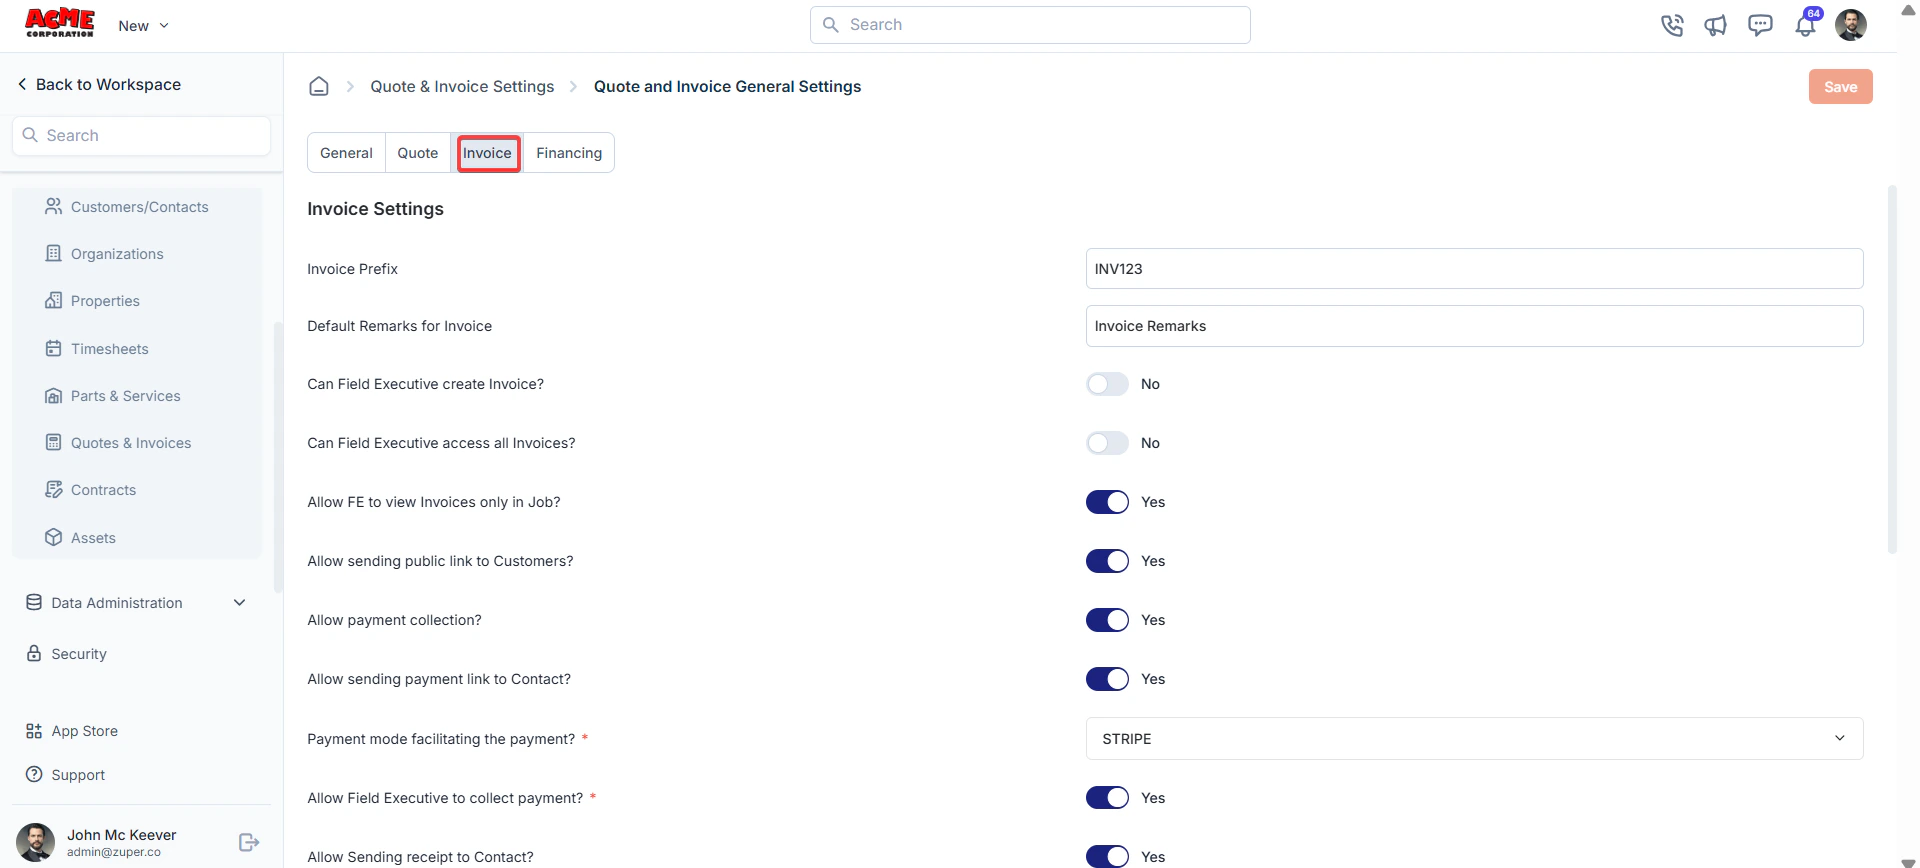
Task: Click the App Store icon
Action: (x=34, y=731)
